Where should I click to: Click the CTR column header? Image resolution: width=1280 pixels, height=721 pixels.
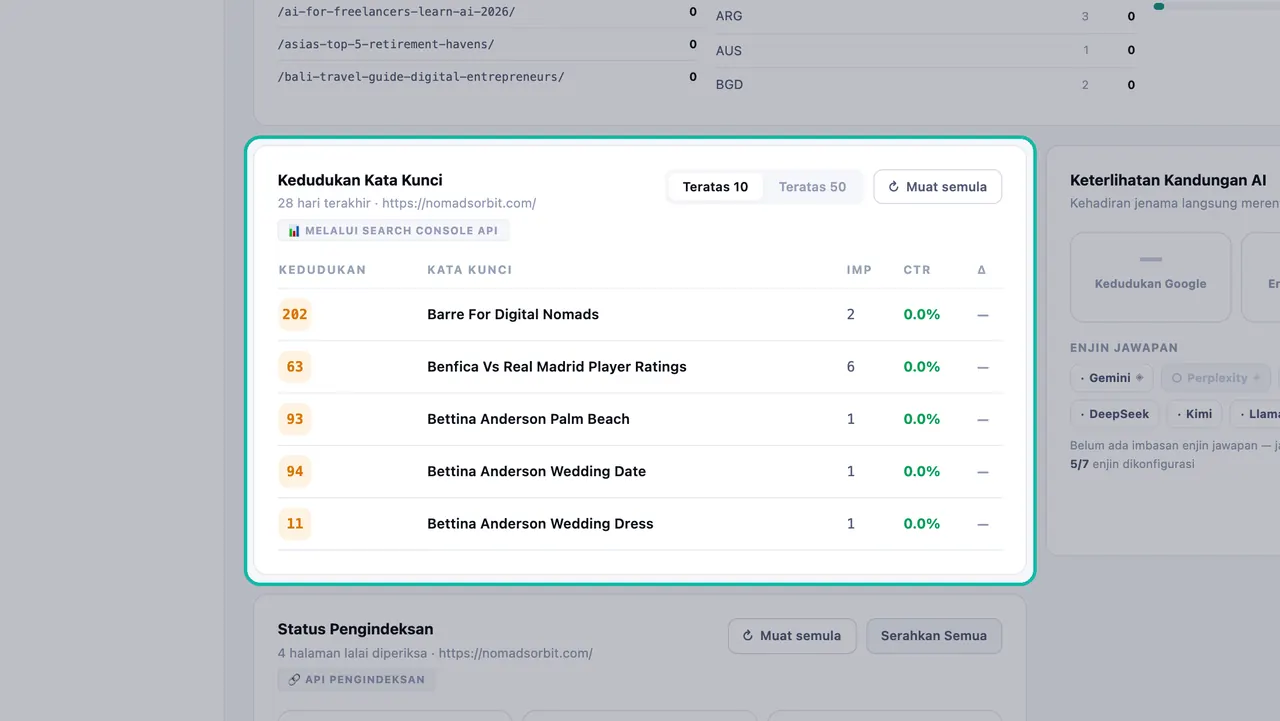coord(917,270)
